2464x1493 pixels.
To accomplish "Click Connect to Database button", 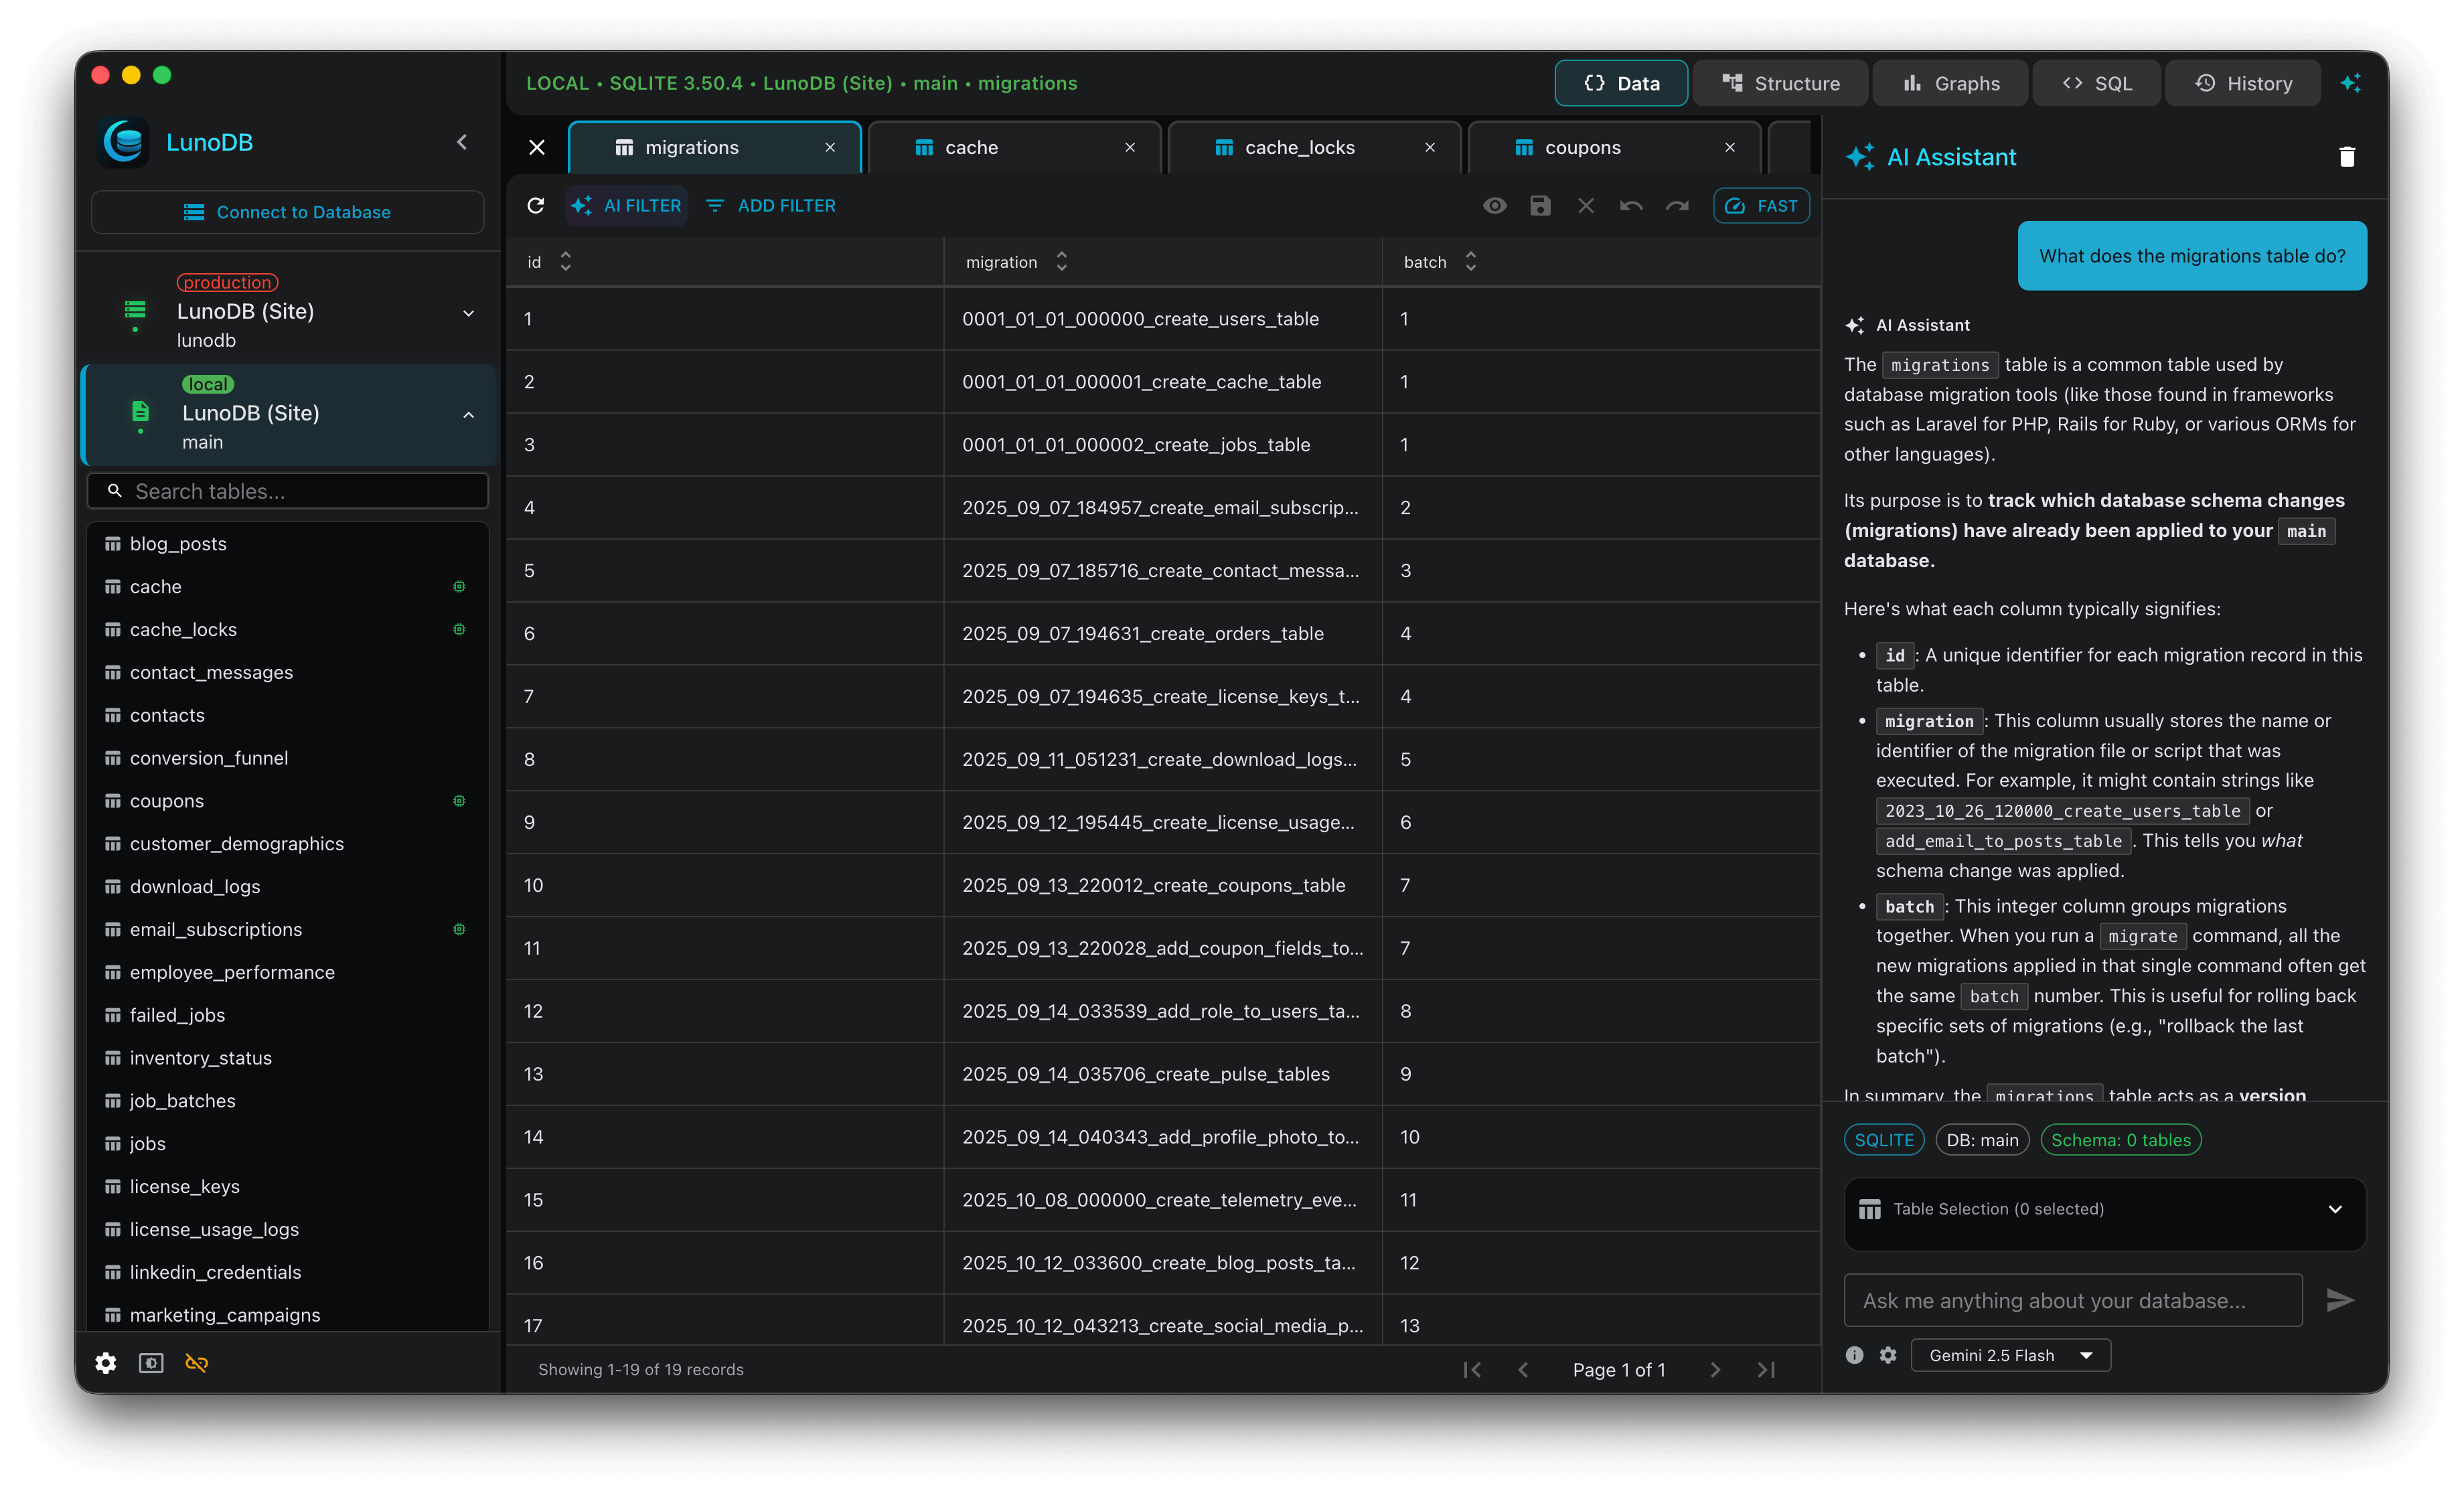I will click(288, 212).
